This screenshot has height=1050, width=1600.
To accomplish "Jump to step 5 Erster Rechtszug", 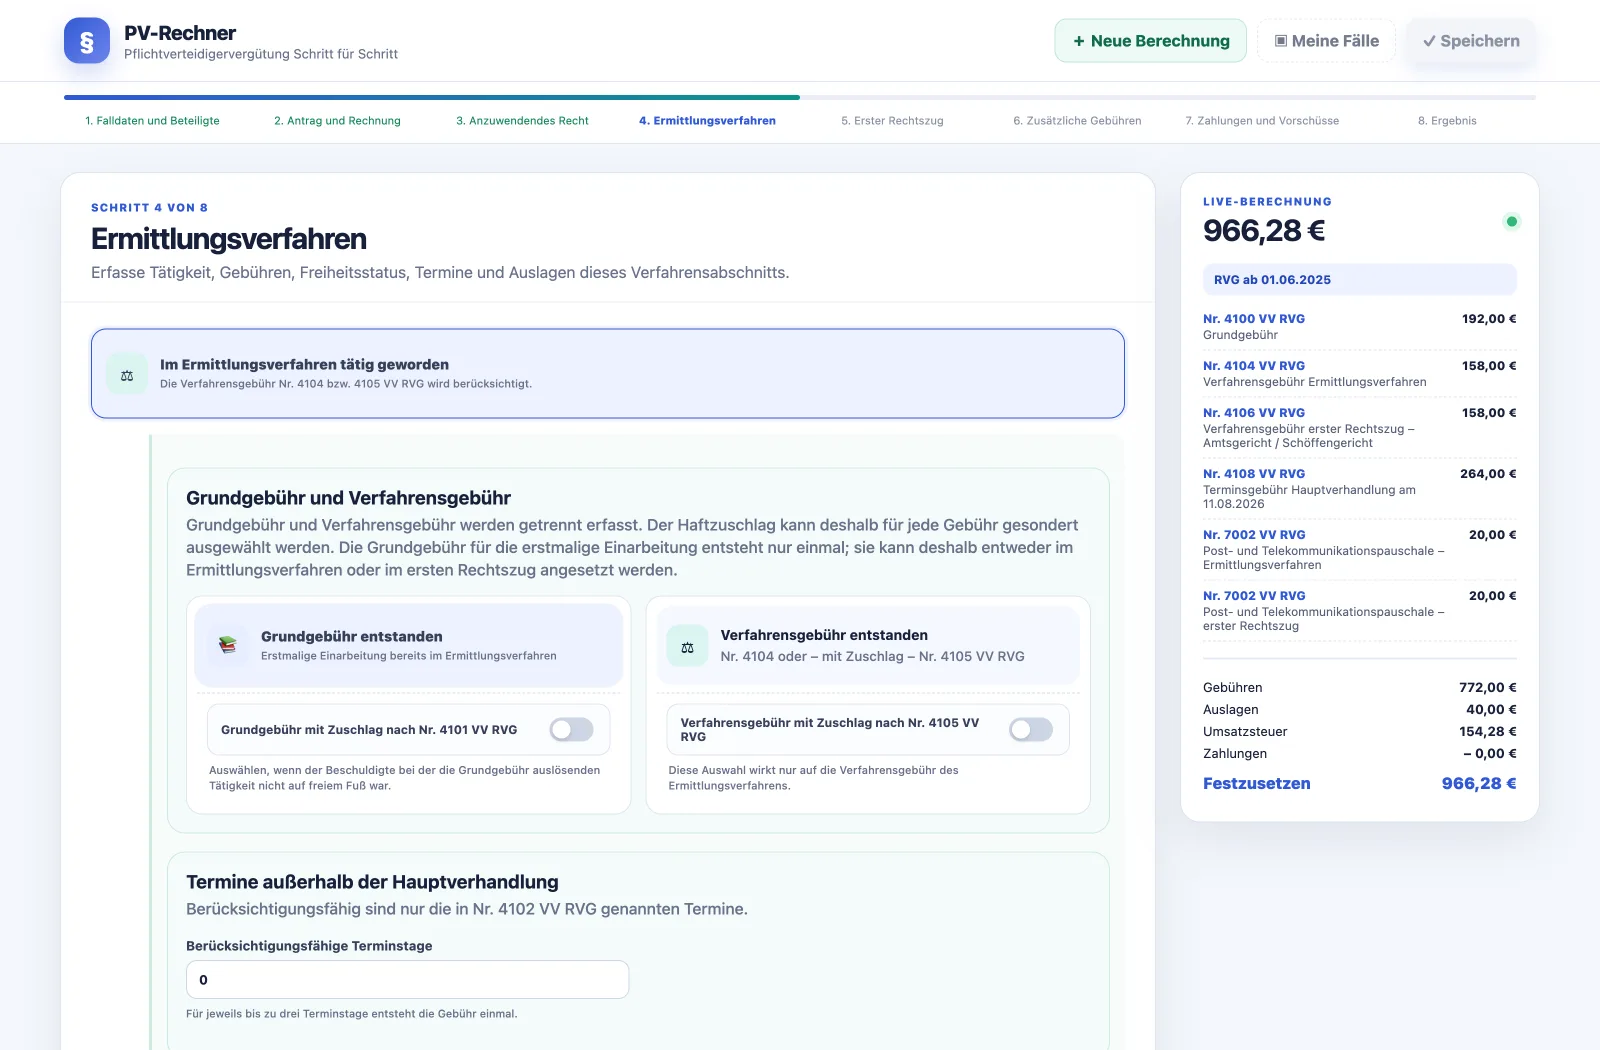I will [892, 121].
